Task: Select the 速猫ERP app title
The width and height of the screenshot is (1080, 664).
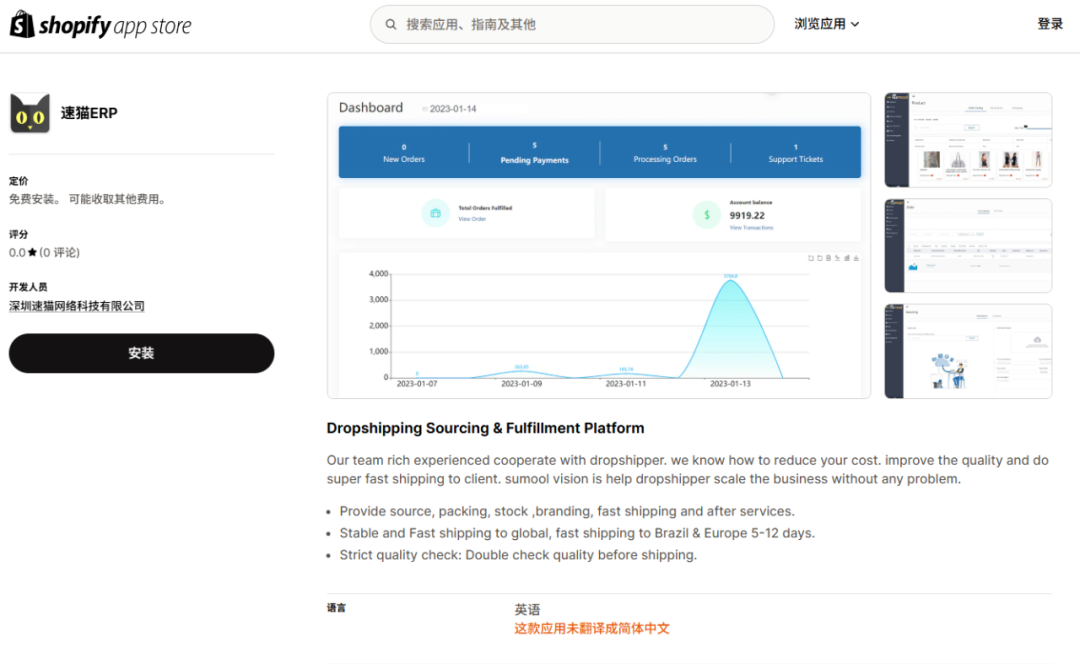Action: point(89,113)
